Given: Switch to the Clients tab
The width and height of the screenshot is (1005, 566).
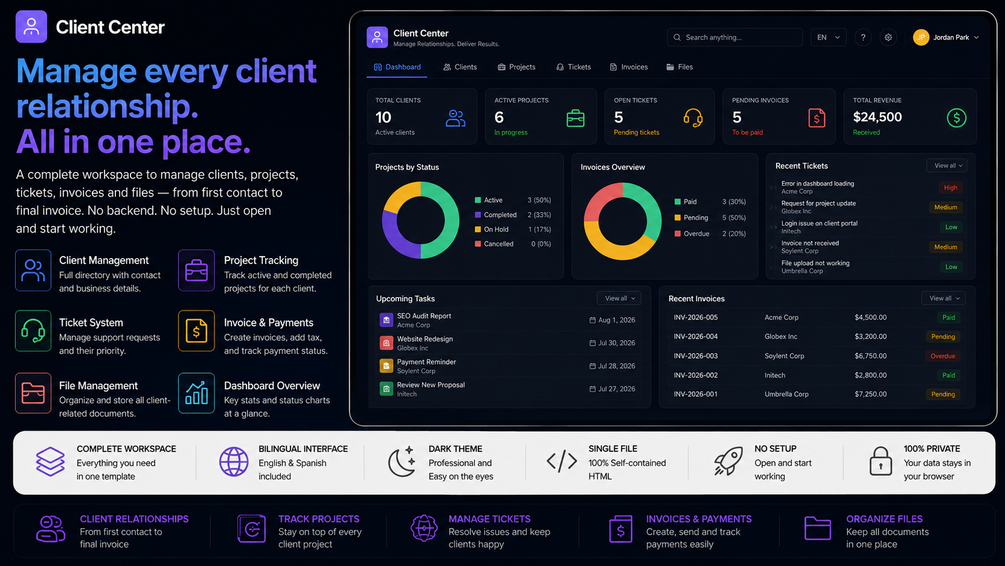Looking at the screenshot, I should pos(460,67).
